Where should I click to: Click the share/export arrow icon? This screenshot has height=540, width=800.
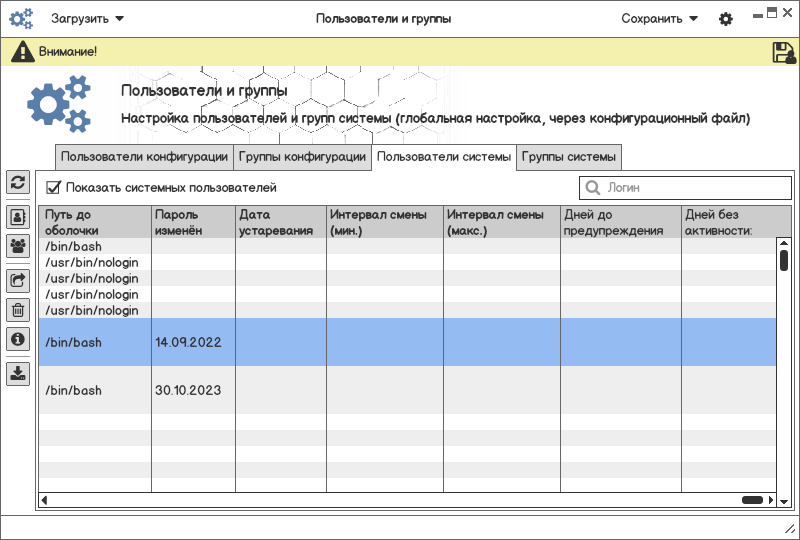click(18, 281)
